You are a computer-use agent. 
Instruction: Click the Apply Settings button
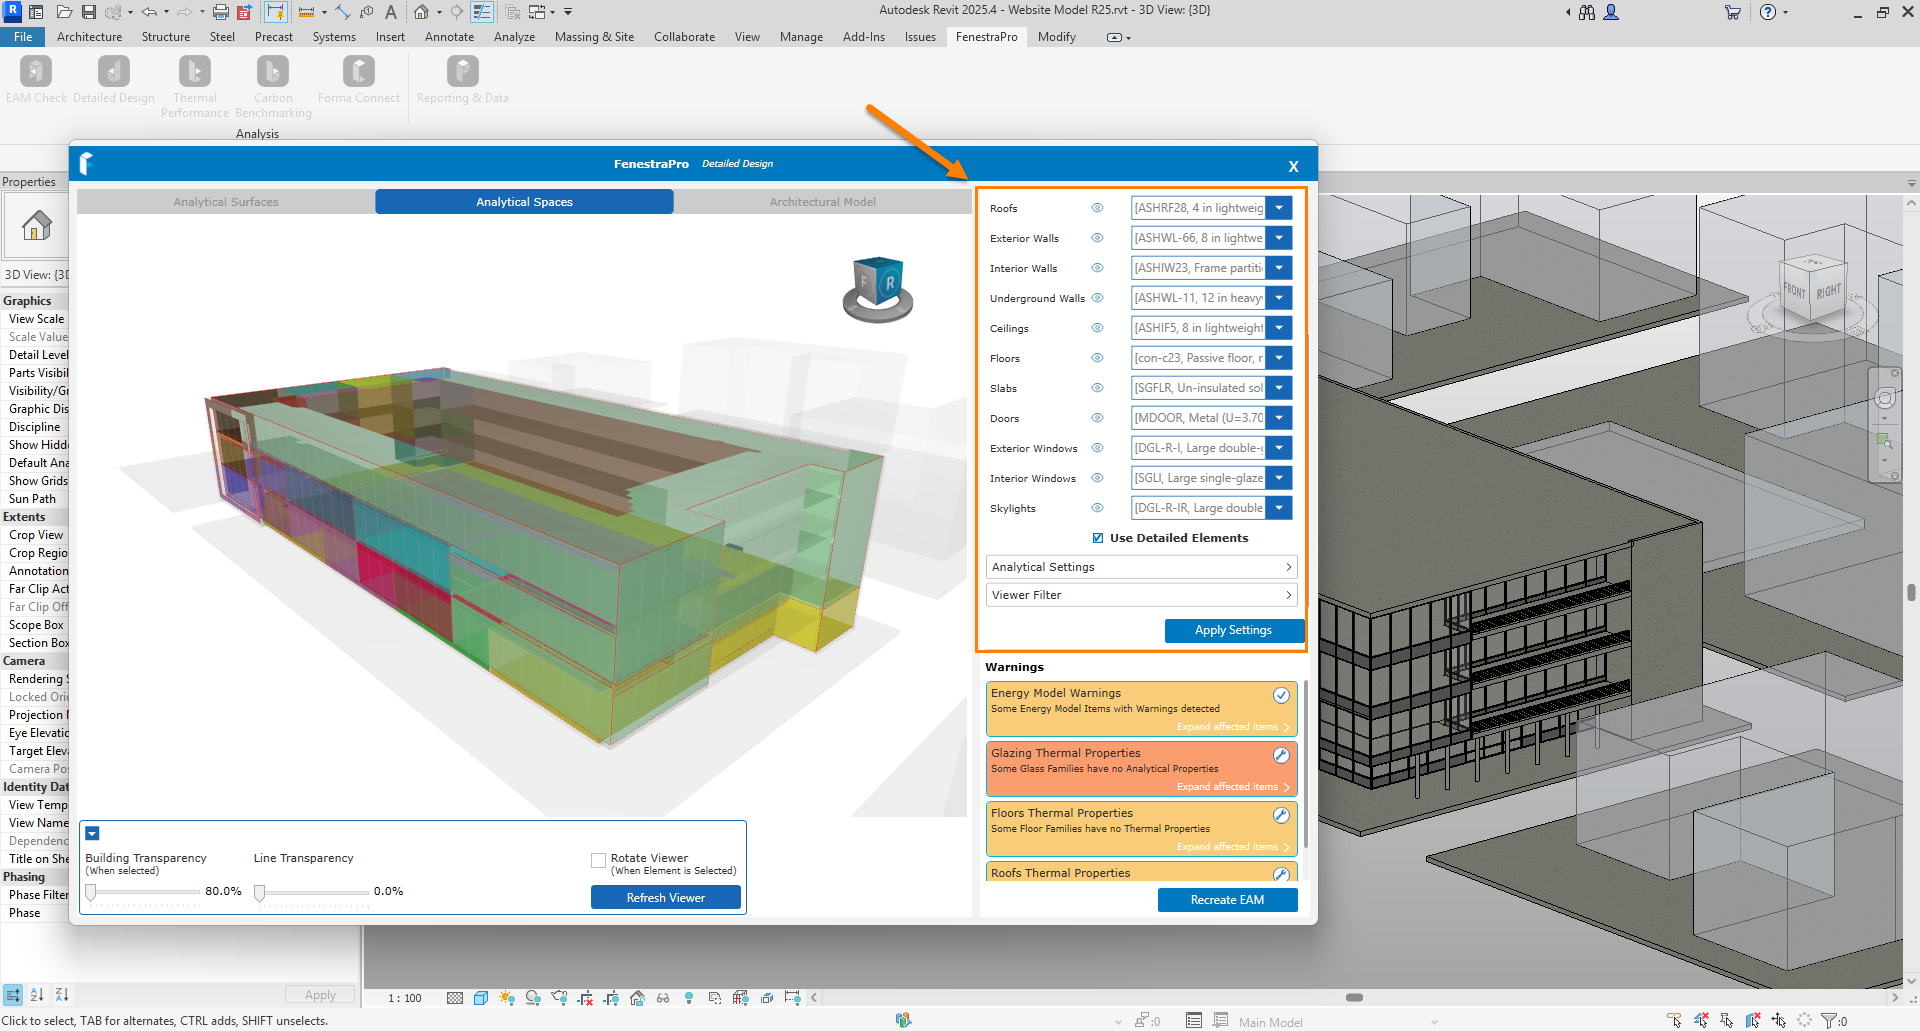pos(1233,630)
